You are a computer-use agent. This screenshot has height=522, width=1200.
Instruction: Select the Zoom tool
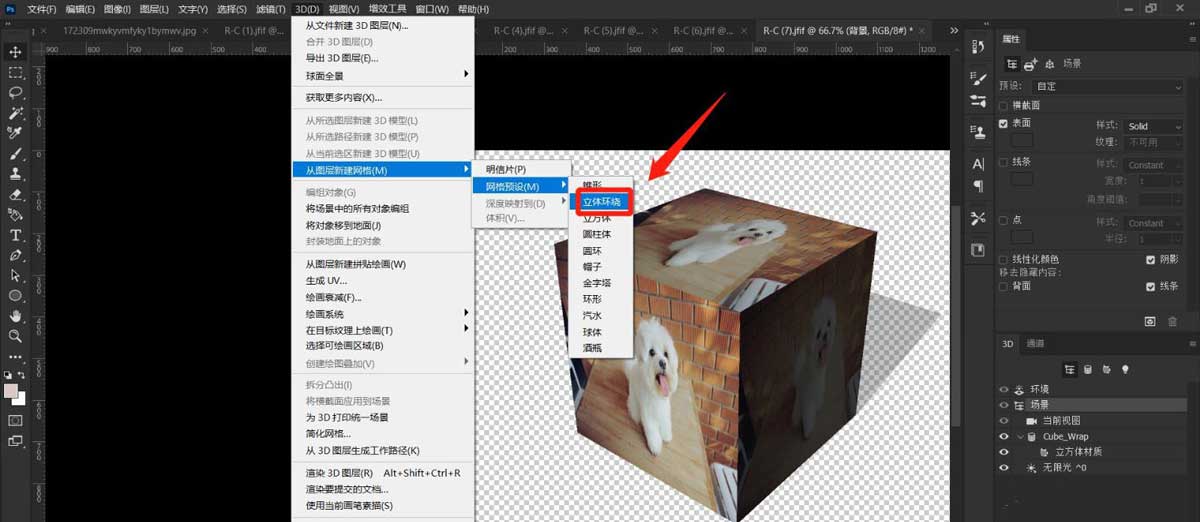(x=16, y=336)
